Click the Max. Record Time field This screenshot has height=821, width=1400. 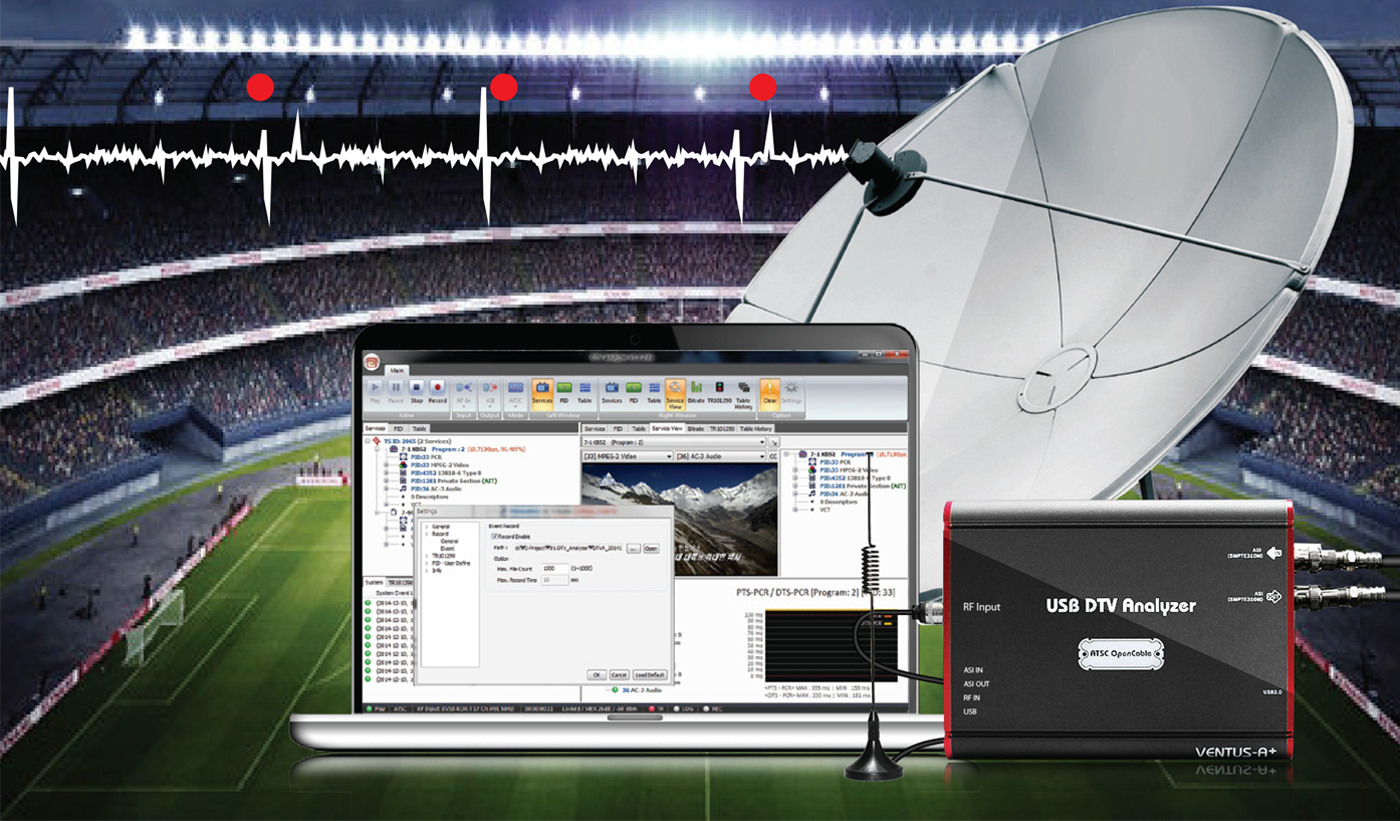coord(555,580)
